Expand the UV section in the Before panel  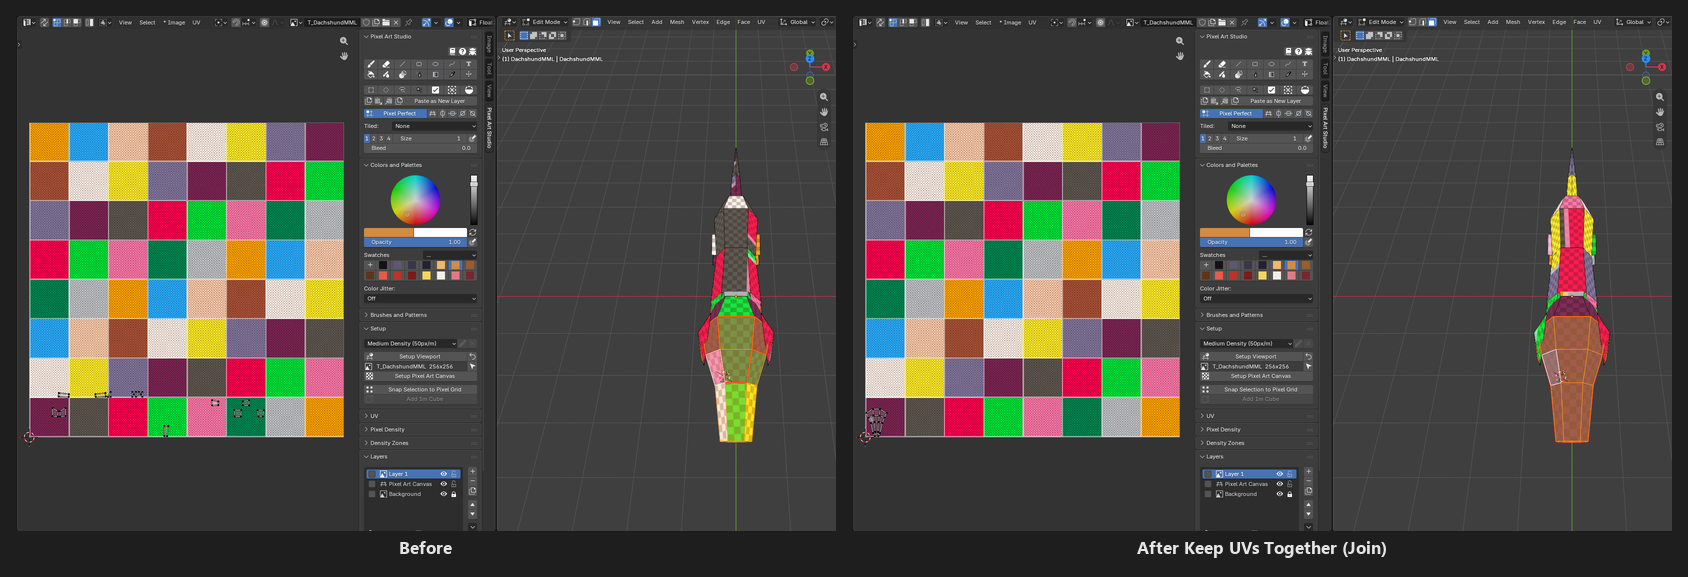tap(374, 416)
